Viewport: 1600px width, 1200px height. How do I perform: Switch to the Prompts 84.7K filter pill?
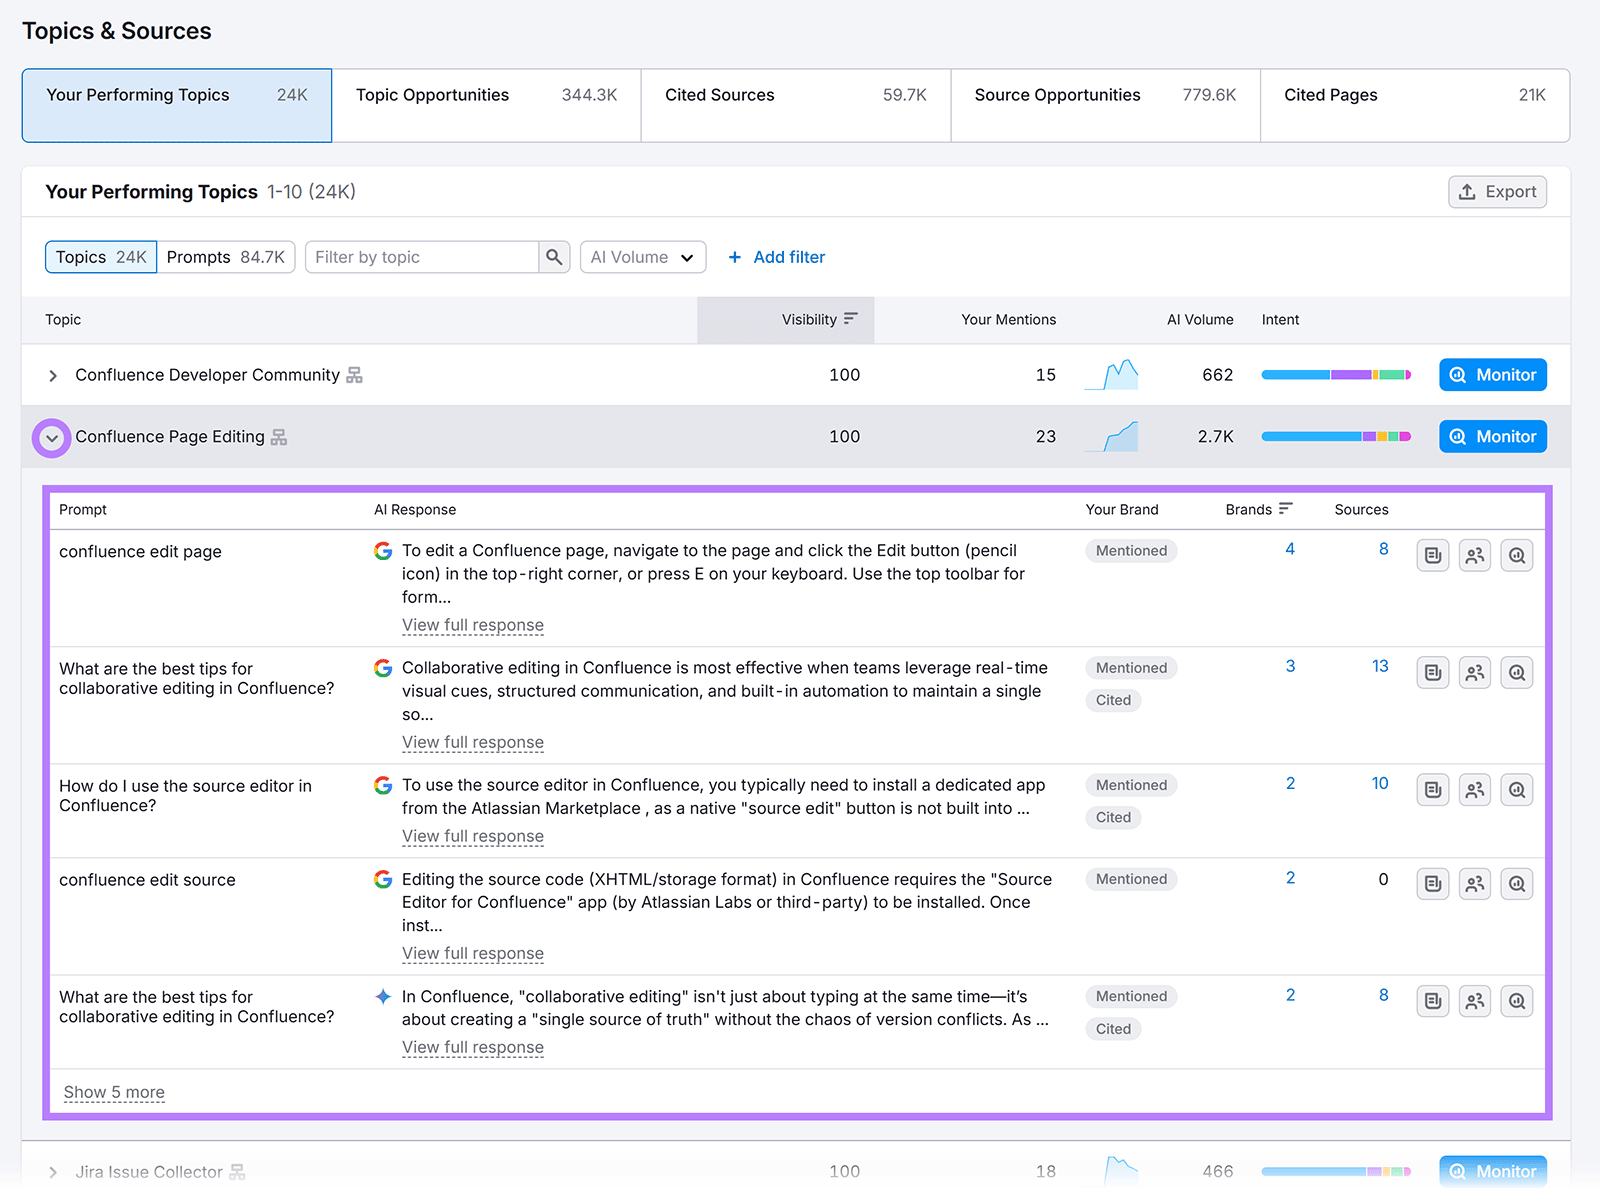(227, 257)
